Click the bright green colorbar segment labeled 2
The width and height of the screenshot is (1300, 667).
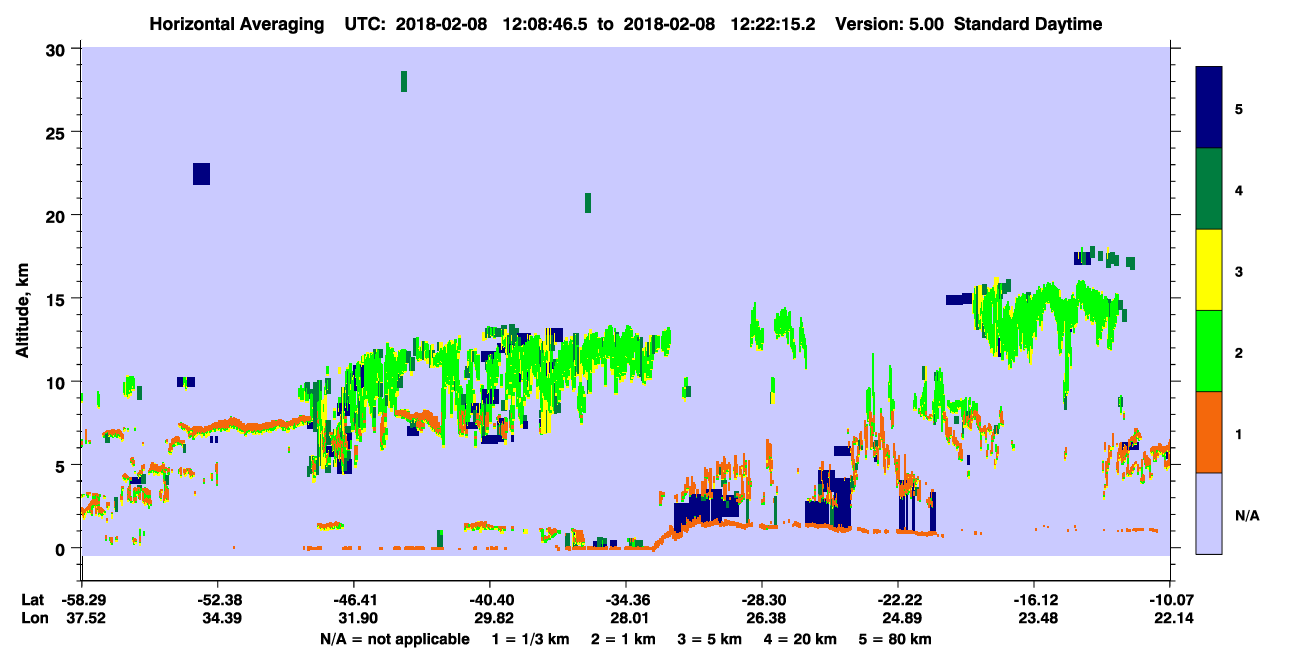pos(1209,350)
